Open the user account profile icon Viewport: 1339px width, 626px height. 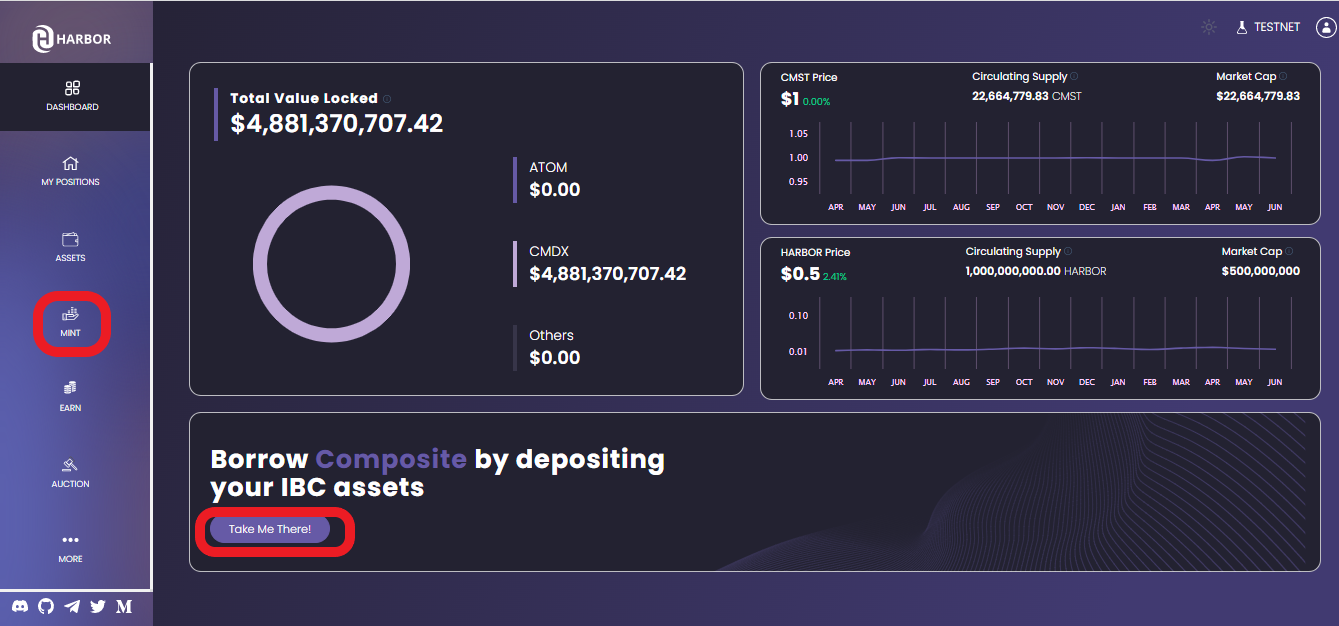pyautogui.click(x=1326, y=27)
